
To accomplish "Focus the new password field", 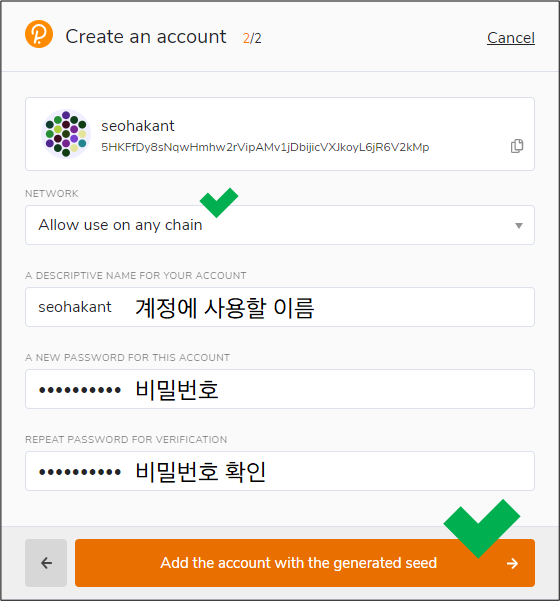I will [280, 389].
